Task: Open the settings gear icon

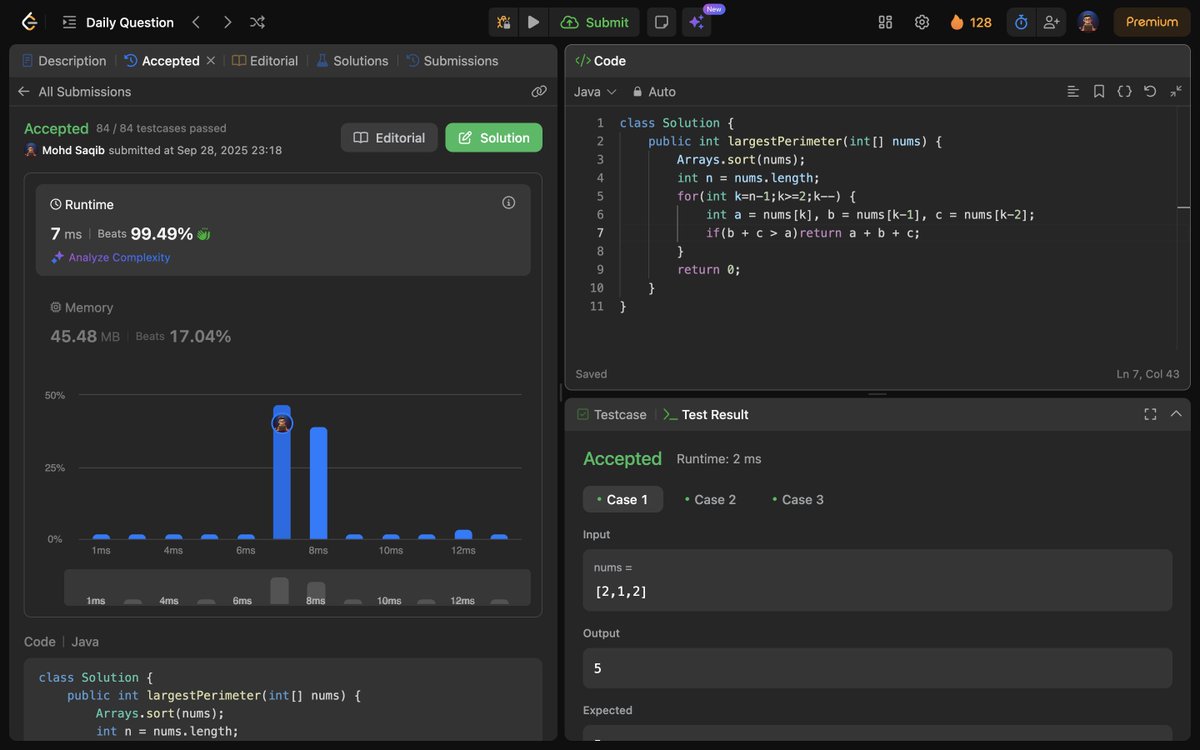Action: (x=922, y=22)
